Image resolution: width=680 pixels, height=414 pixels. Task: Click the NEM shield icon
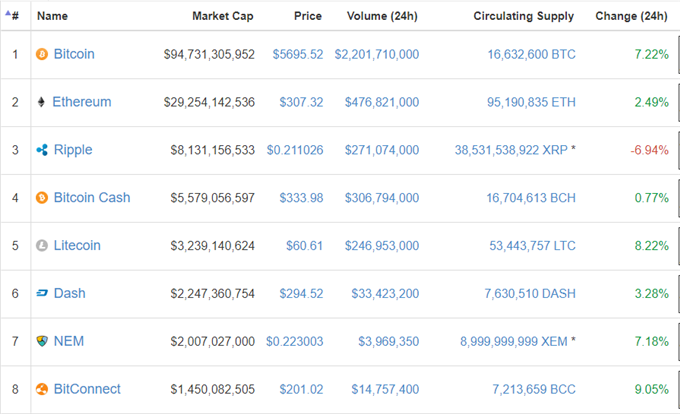(x=42, y=341)
